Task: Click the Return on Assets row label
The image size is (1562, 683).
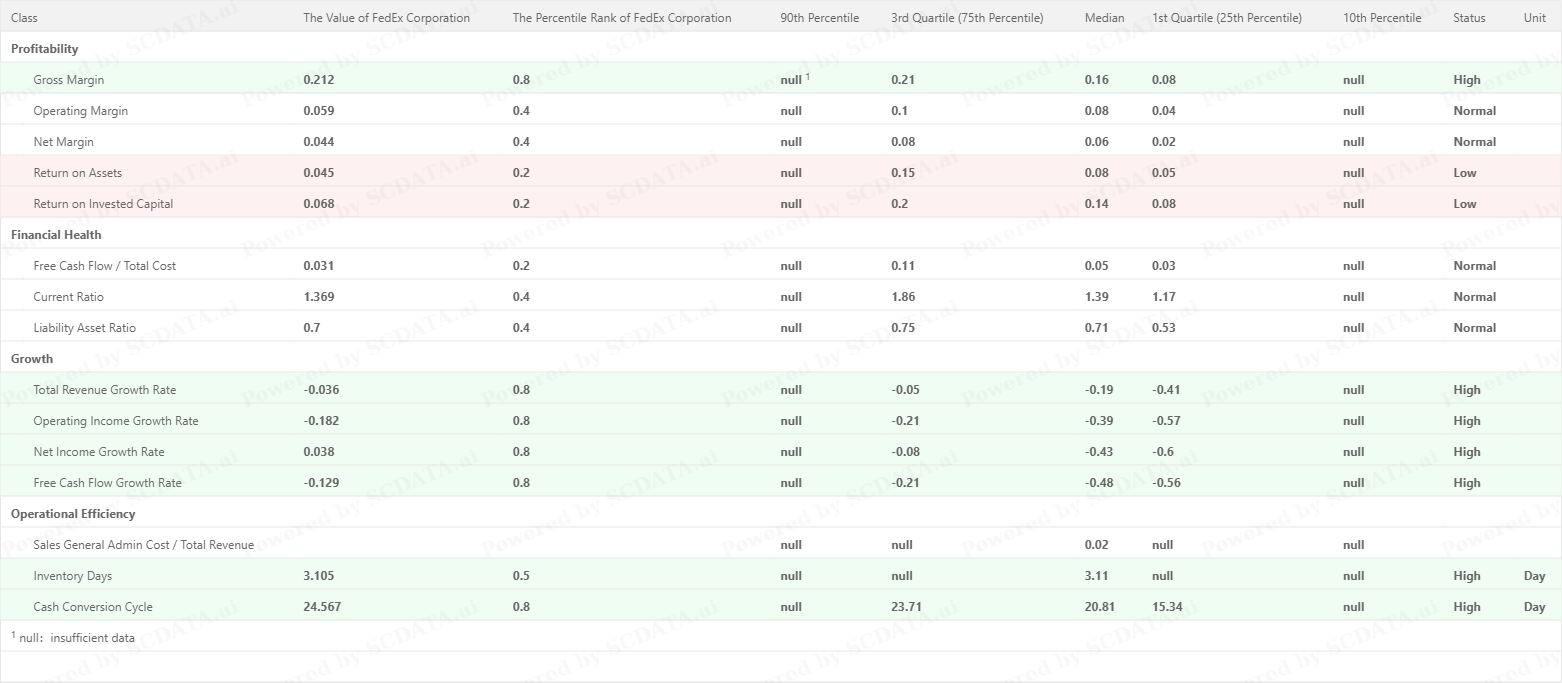Action: 78,173
